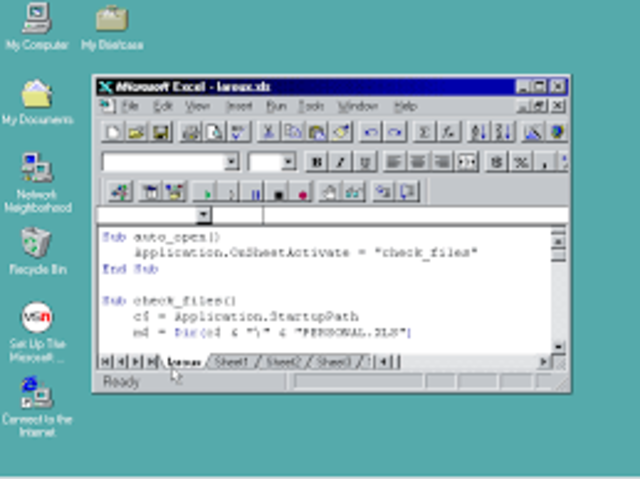Open the View menu
This screenshot has height=479, width=640.
coord(197,106)
